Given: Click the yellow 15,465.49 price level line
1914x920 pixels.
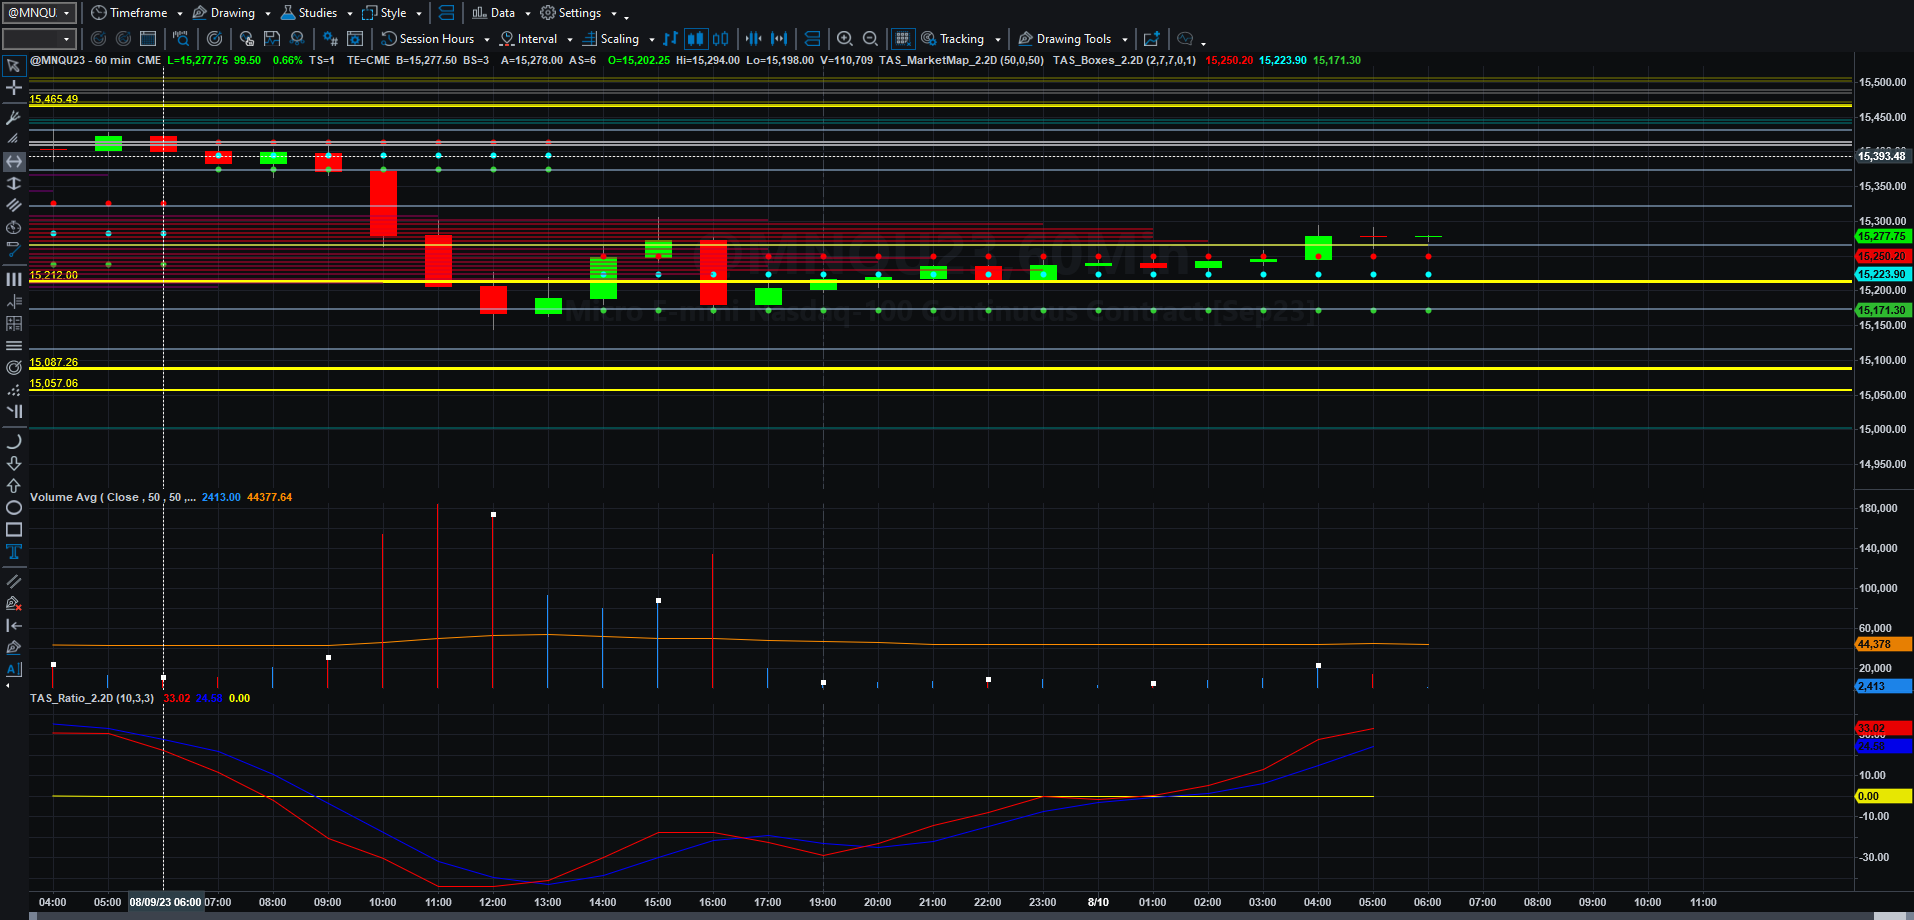Looking at the screenshot, I should pos(940,105).
